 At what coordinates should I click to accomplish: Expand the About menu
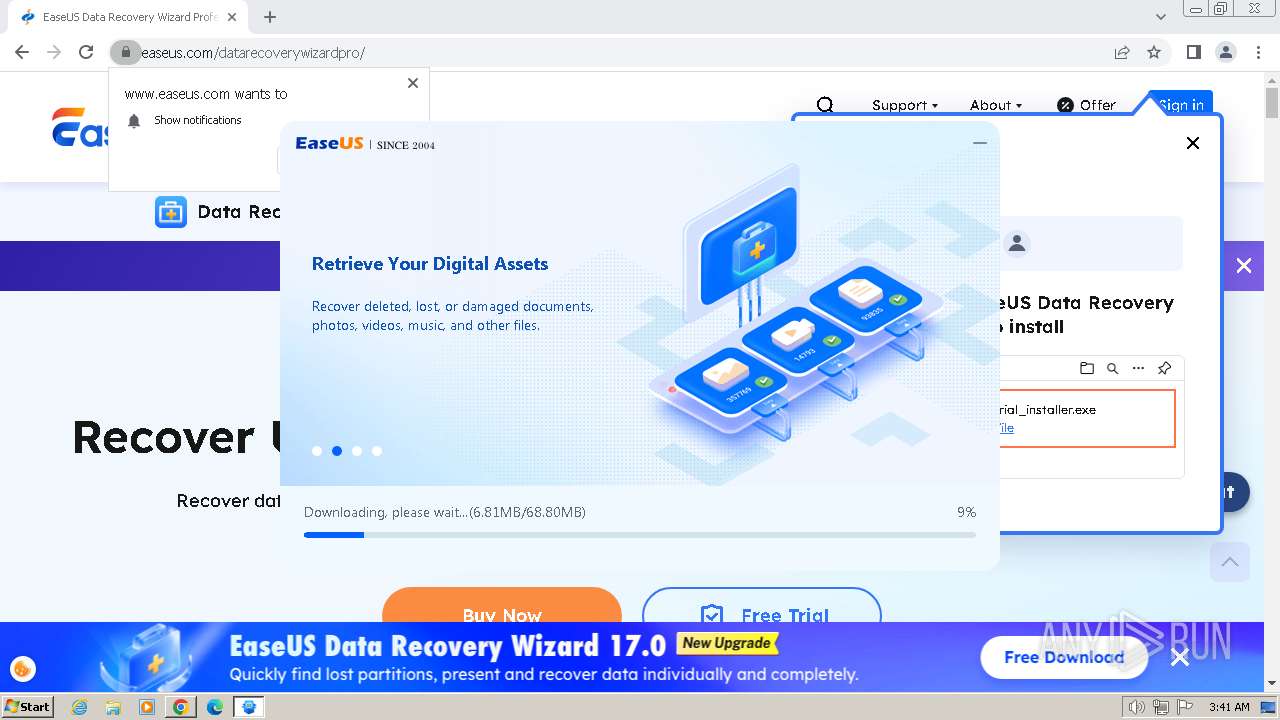coord(995,105)
